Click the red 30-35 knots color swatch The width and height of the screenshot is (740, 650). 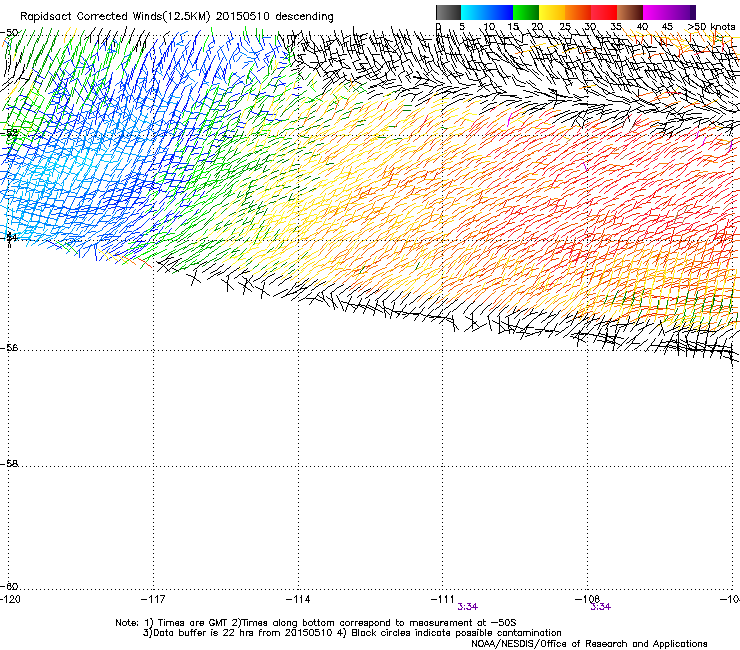pyautogui.click(x=604, y=12)
